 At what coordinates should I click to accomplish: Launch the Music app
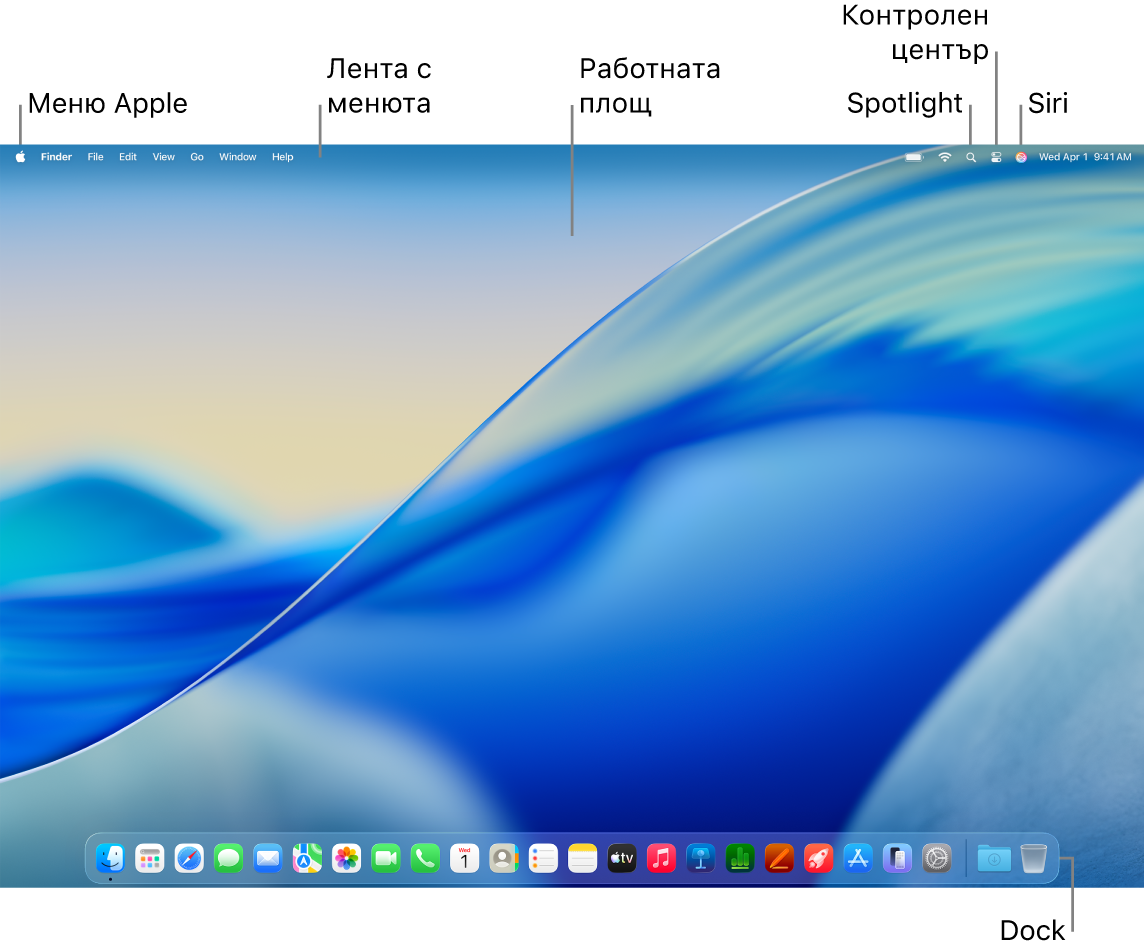click(661, 858)
